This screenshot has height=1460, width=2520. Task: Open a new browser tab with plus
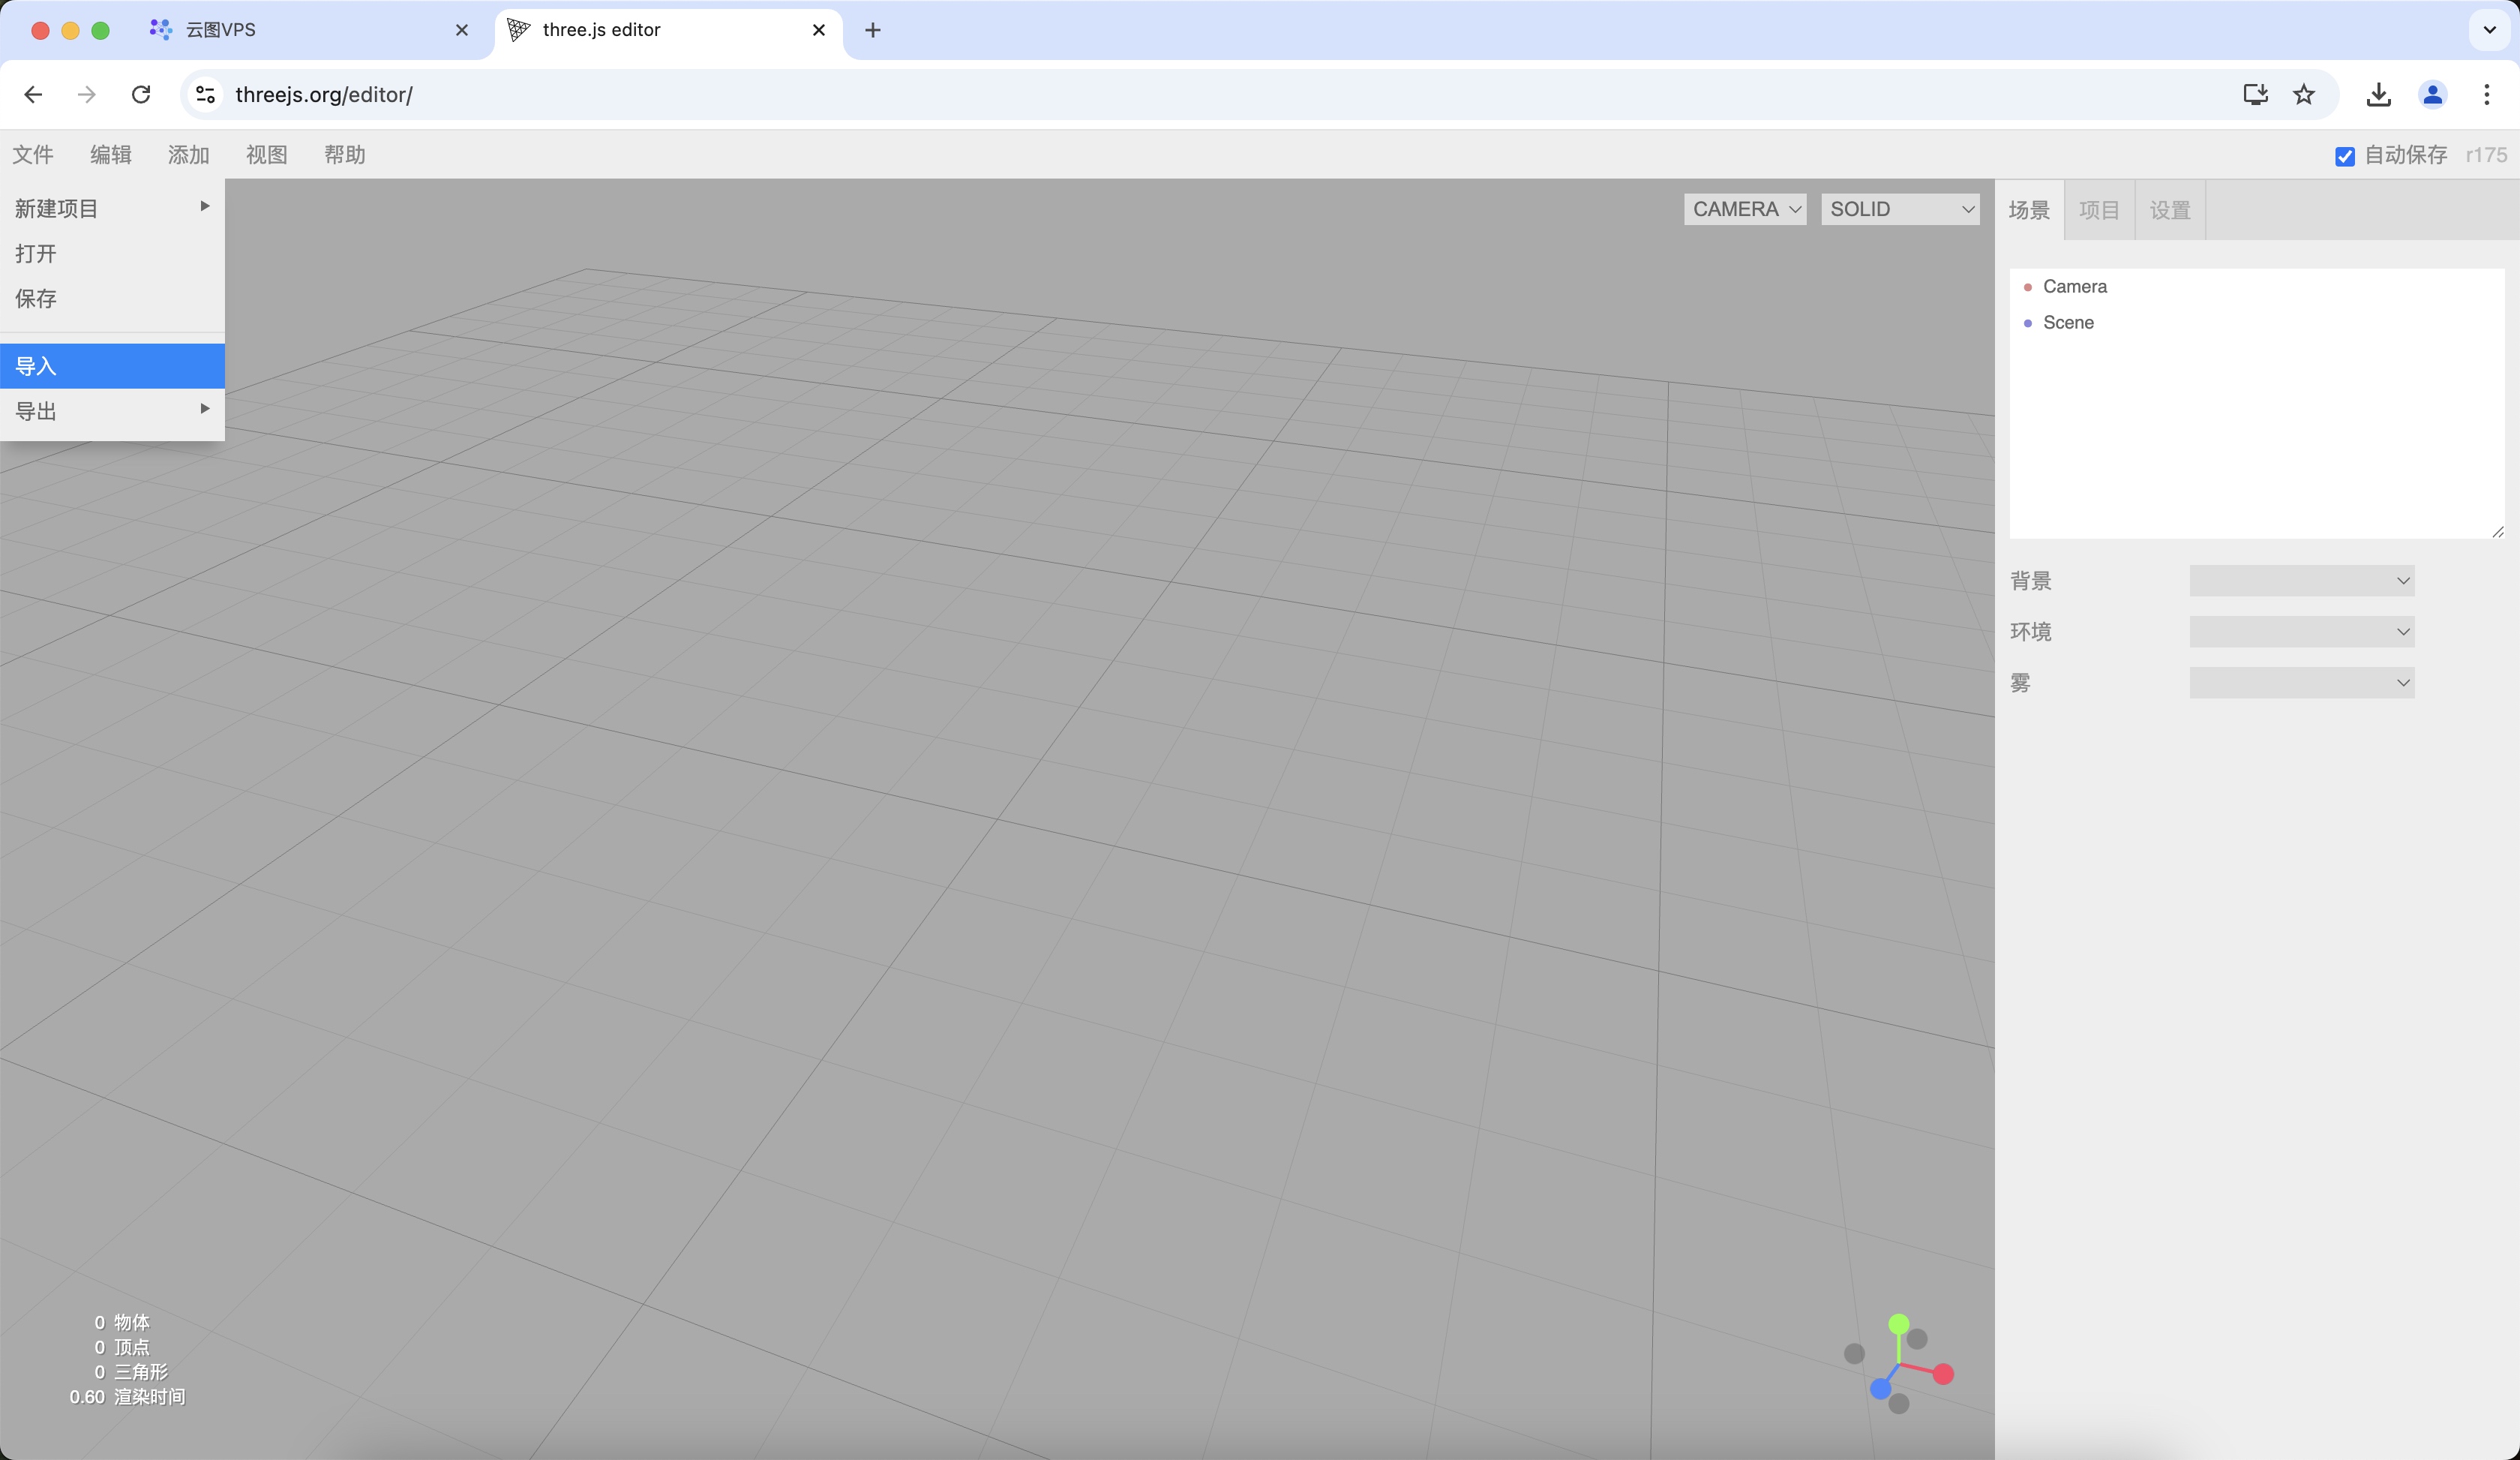[x=873, y=30]
